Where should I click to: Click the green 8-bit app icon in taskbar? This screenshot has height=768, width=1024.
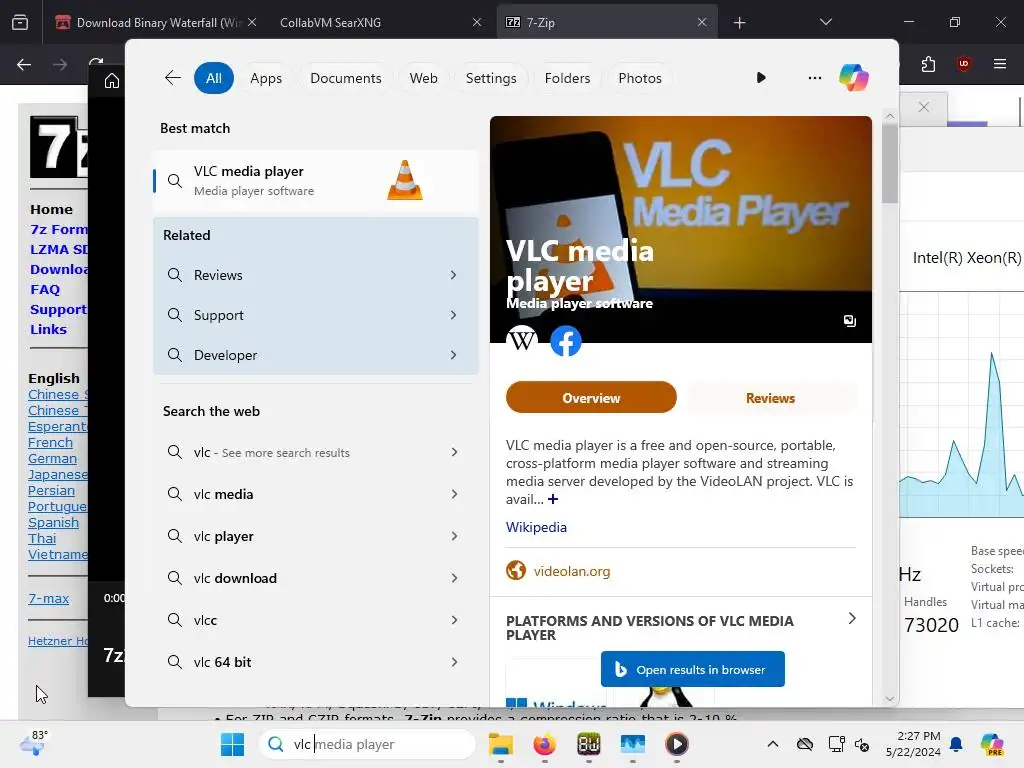[588, 744]
